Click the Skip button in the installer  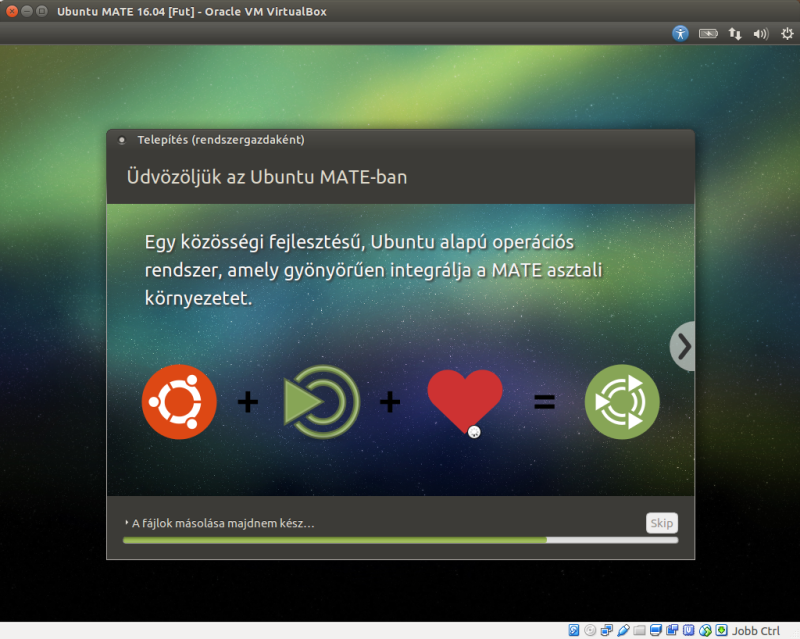pyautogui.click(x=662, y=523)
